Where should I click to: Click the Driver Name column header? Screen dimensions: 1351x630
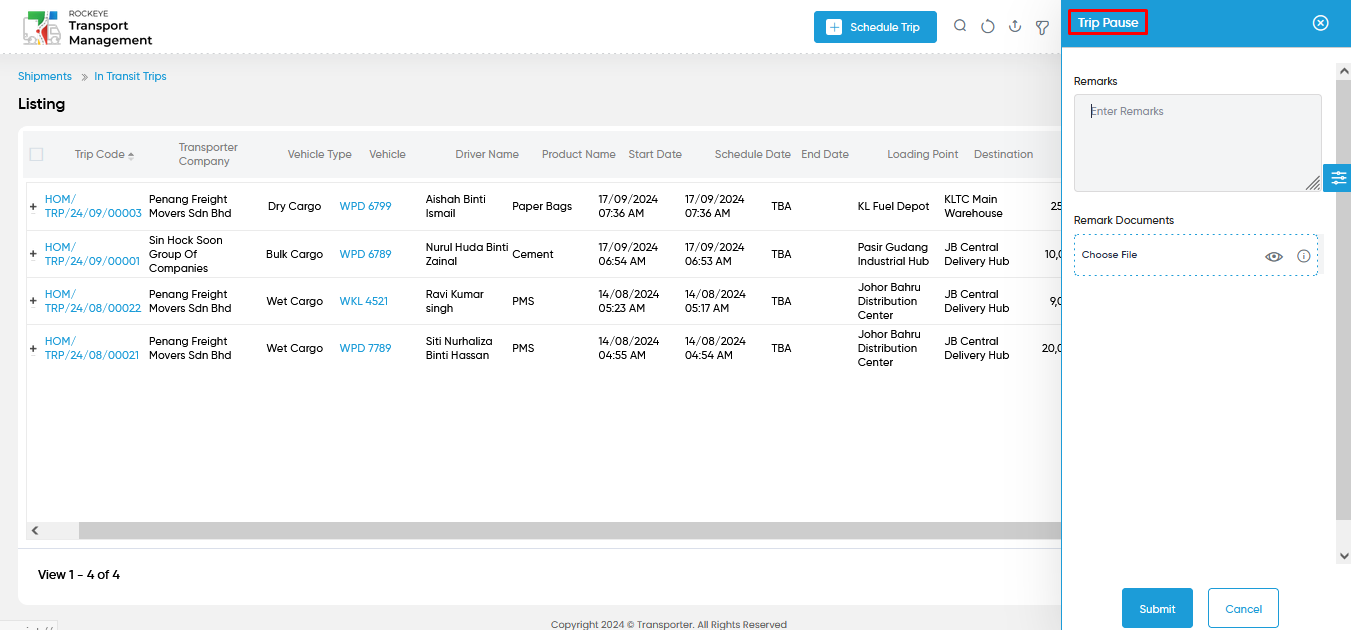click(x=487, y=154)
